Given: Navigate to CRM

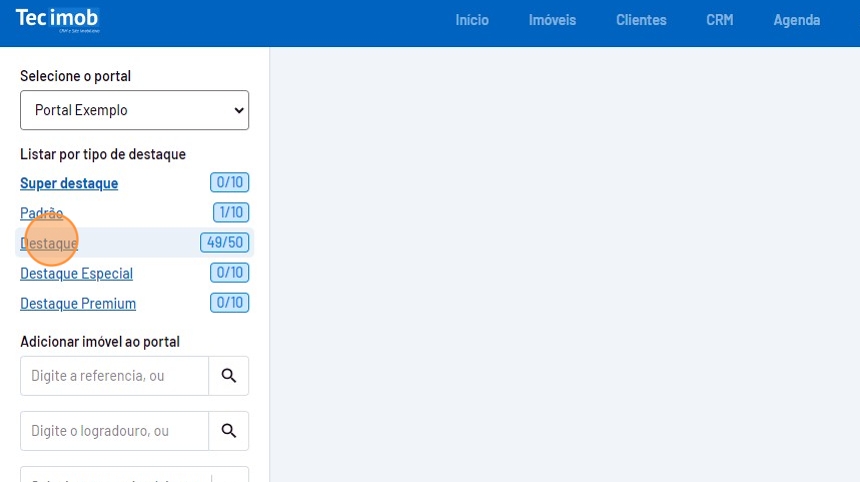Looking at the screenshot, I should 719,20.
